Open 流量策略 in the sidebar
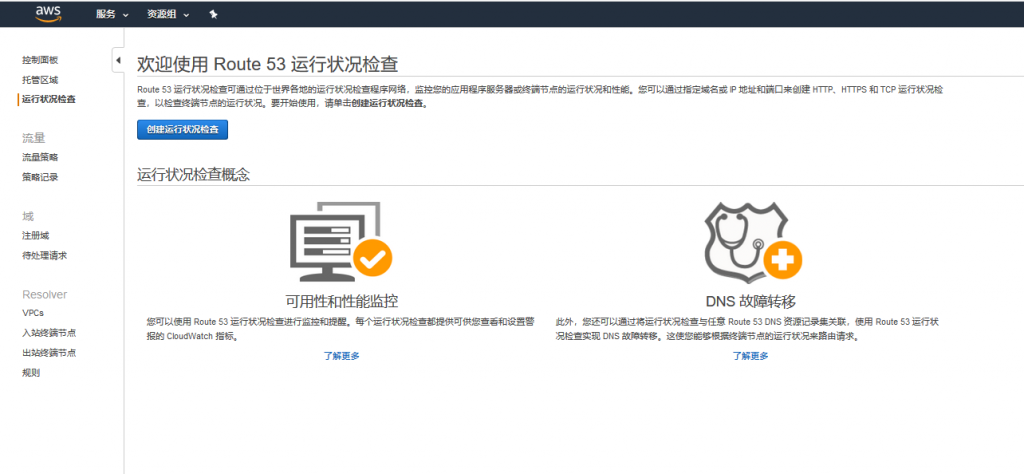 (x=40, y=157)
